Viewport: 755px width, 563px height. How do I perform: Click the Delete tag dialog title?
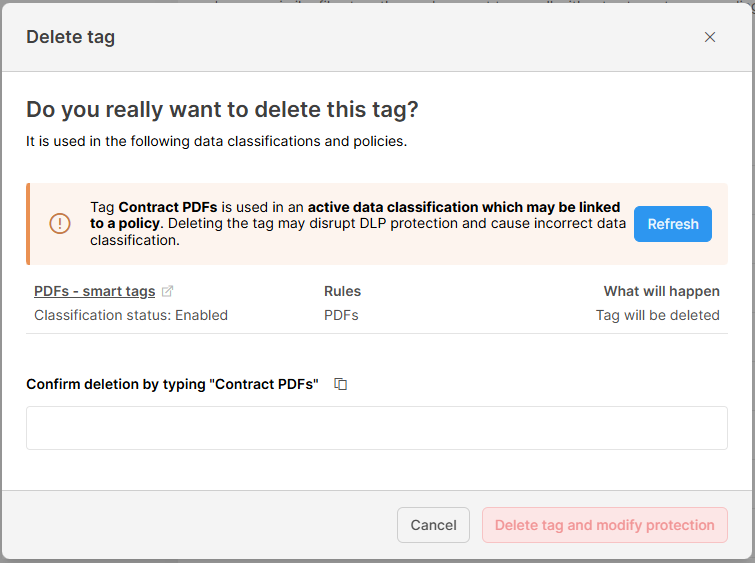[x=70, y=37]
